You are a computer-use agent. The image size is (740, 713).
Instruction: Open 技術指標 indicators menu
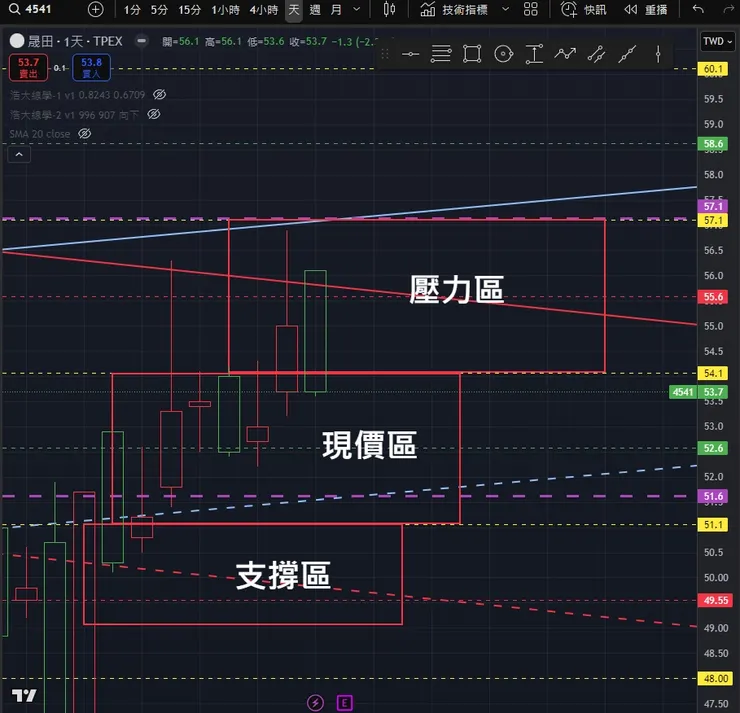(454, 9)
